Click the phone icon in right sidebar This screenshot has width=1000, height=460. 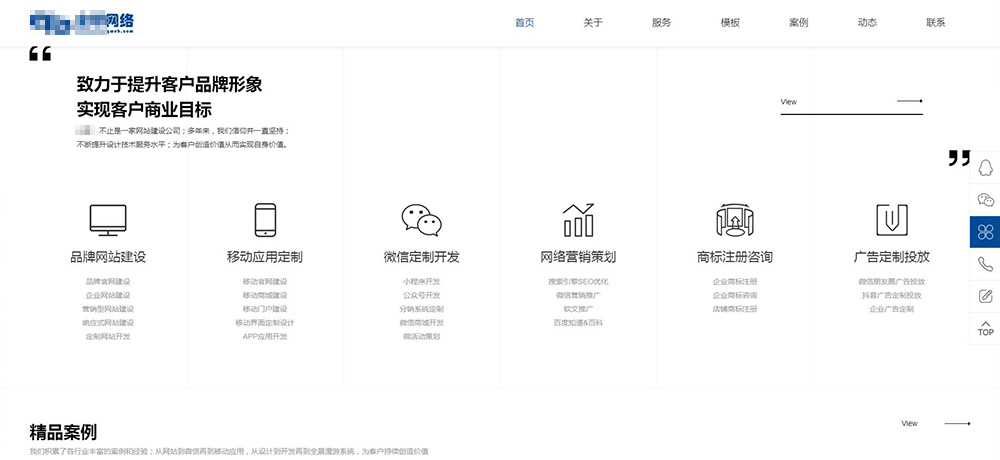coord(985,264)
